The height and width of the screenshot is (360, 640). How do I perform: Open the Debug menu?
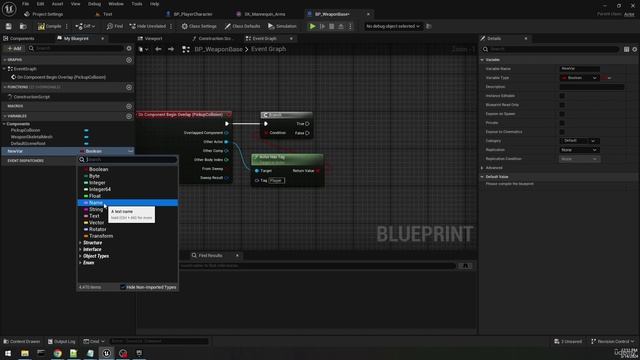94,4
